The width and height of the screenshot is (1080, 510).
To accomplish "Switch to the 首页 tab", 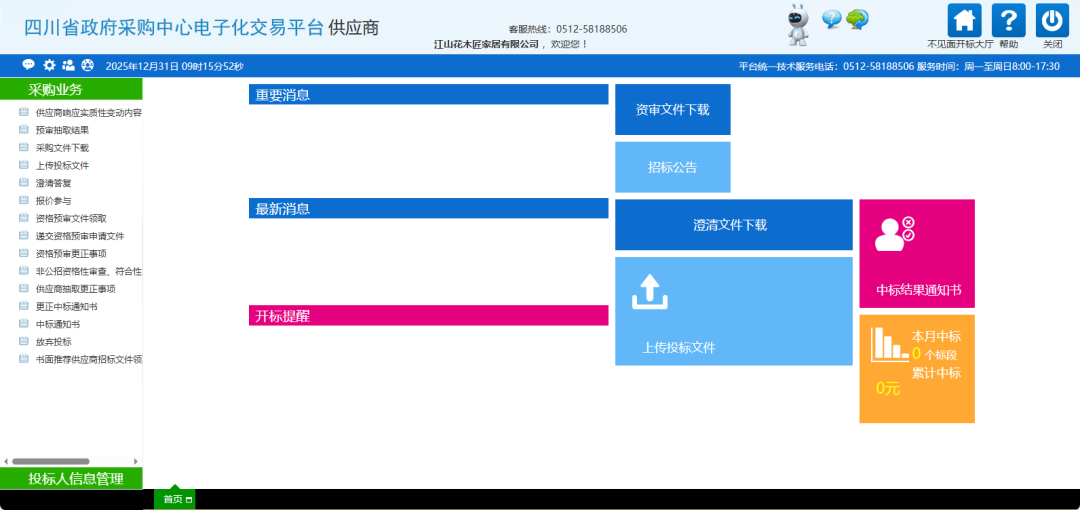I will (x=175, y=499).
